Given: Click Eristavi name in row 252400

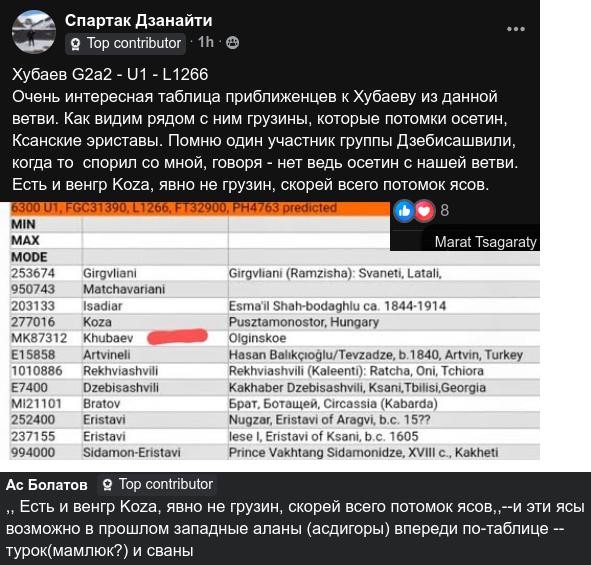Looking at the screenshot, I should click(x=104, y=420).
